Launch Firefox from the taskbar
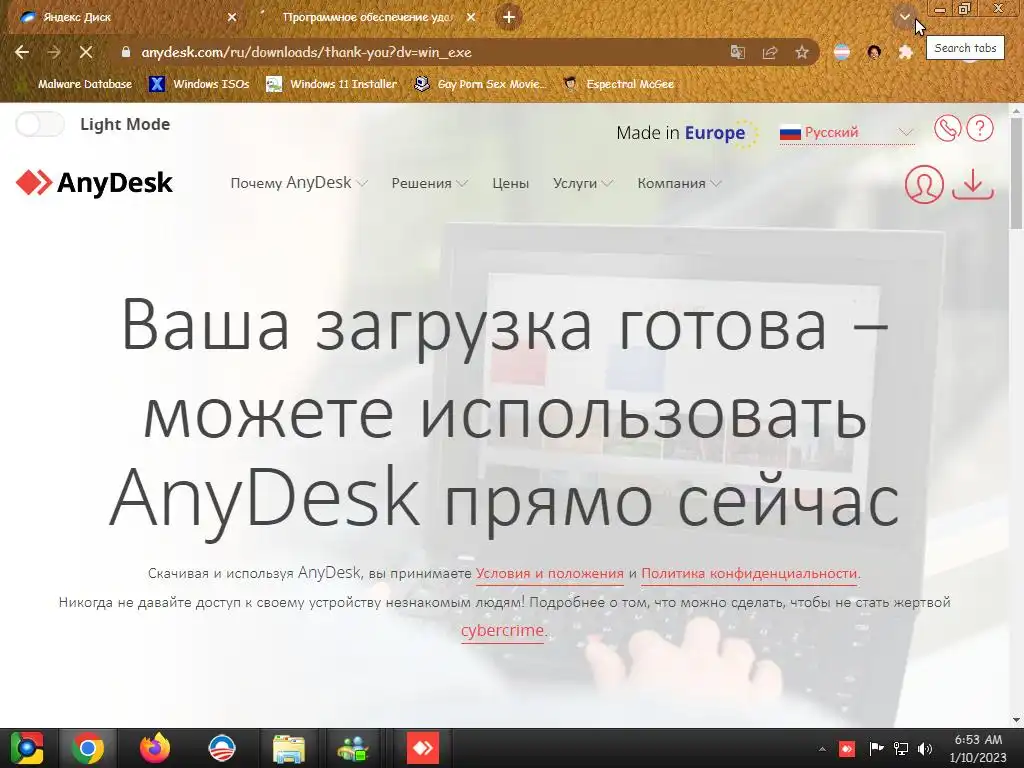Image resolution: width=1024 pixels, height=768 pixels. [155, 748]
